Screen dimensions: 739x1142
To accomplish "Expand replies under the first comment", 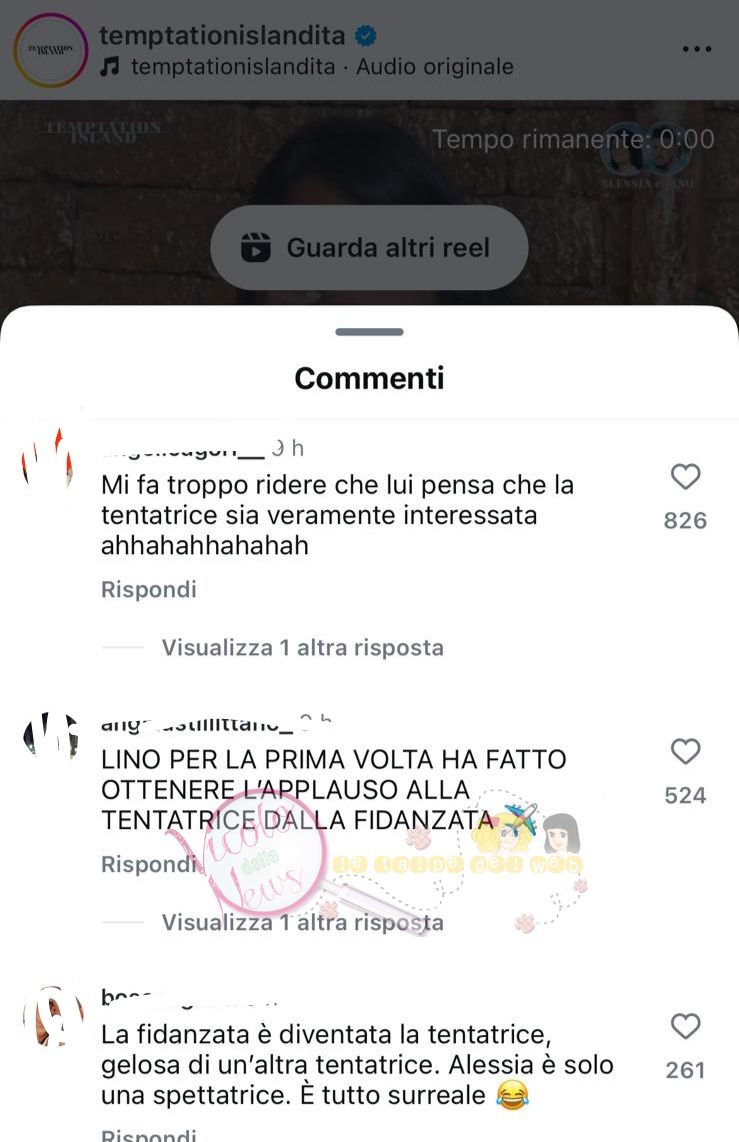I will tap(302, 647).
